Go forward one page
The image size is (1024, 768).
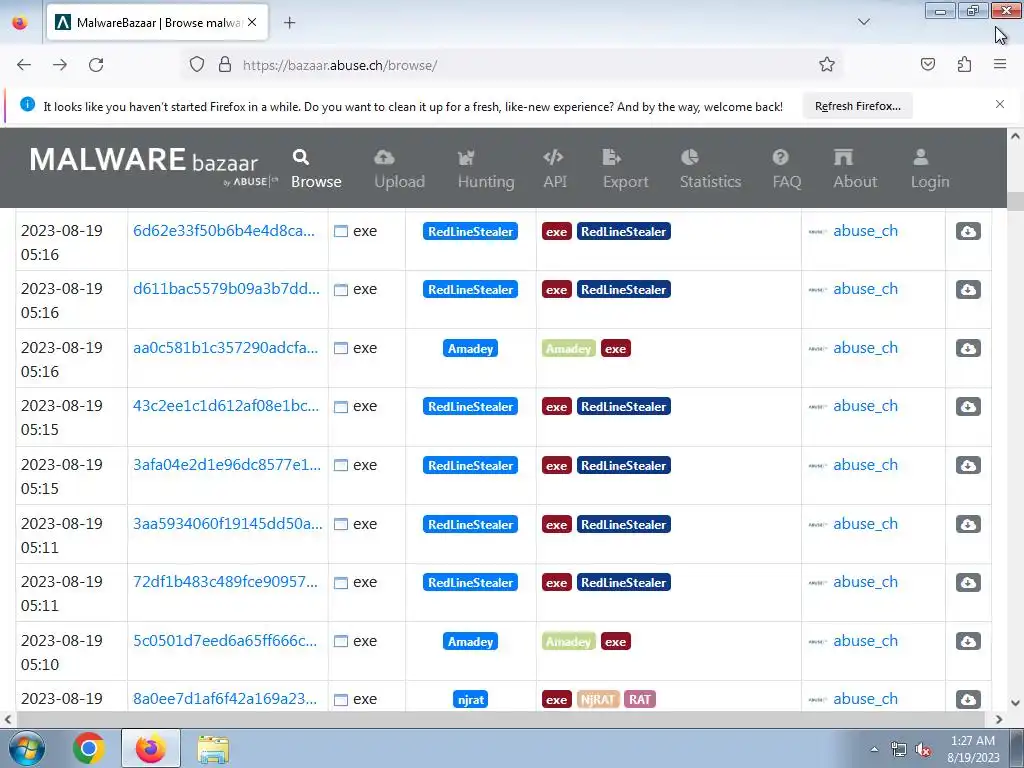[x=60, y=65]
